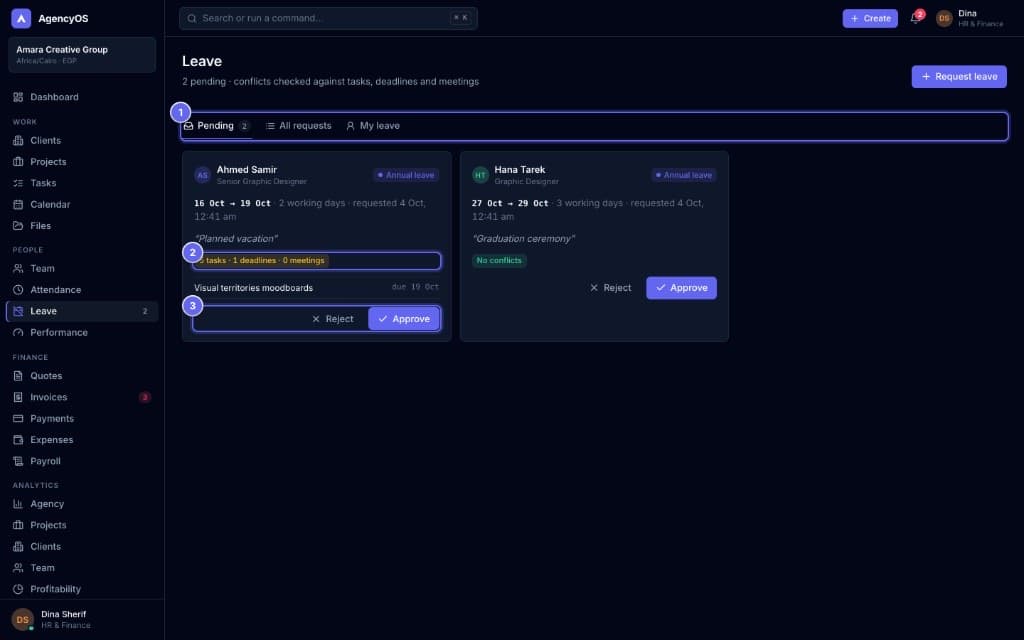This screenshot has width=1024, height=640.
Task: Reject Ahmed Samir's leave request
Action: [332, 319]
